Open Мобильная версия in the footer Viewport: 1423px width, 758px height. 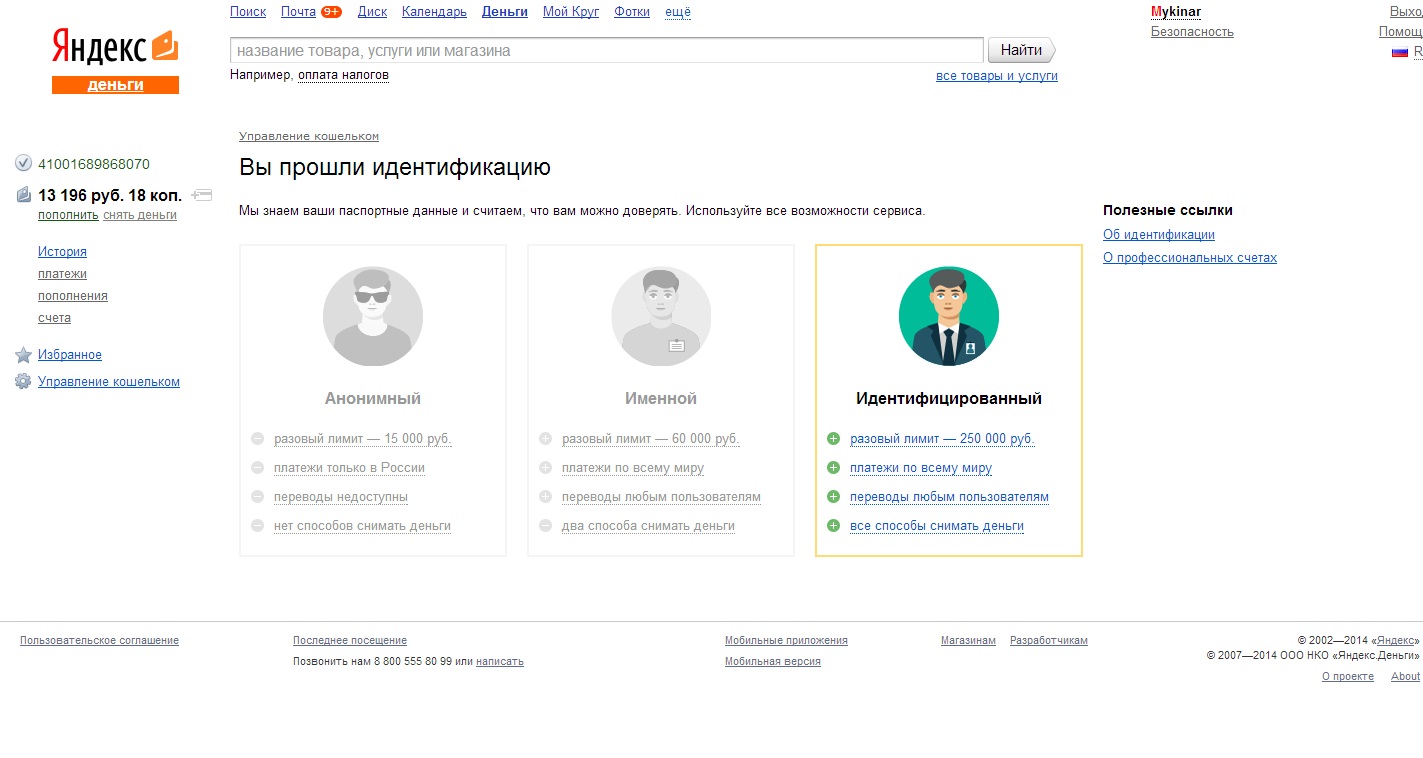pos(773,662)
